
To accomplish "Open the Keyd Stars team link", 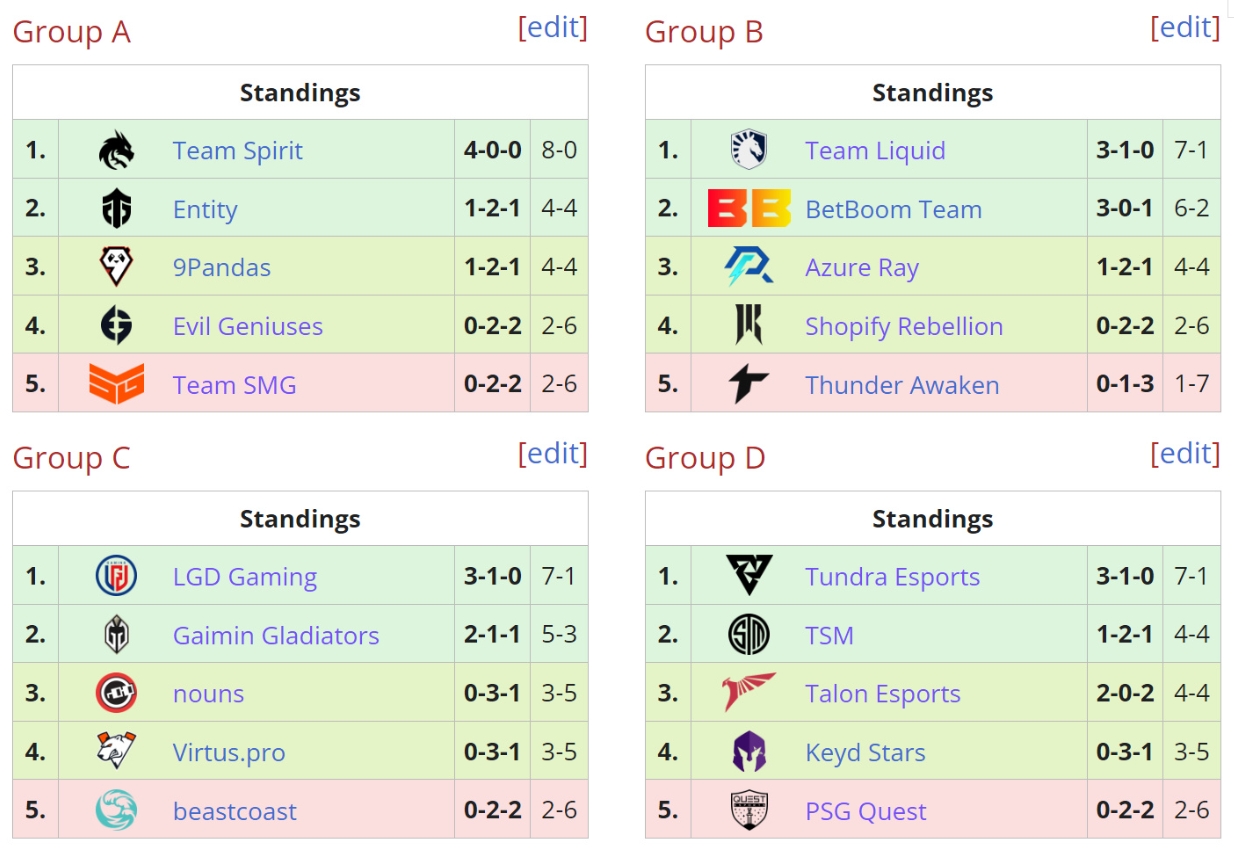I will tap(865, 753).
